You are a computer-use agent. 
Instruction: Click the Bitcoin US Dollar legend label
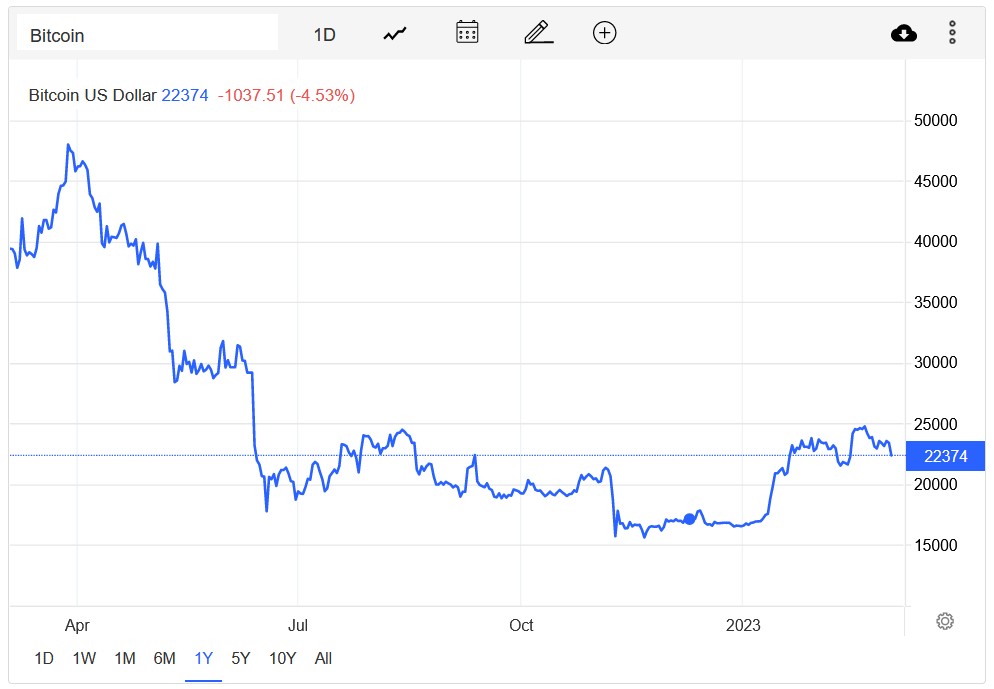click(93, 95)
